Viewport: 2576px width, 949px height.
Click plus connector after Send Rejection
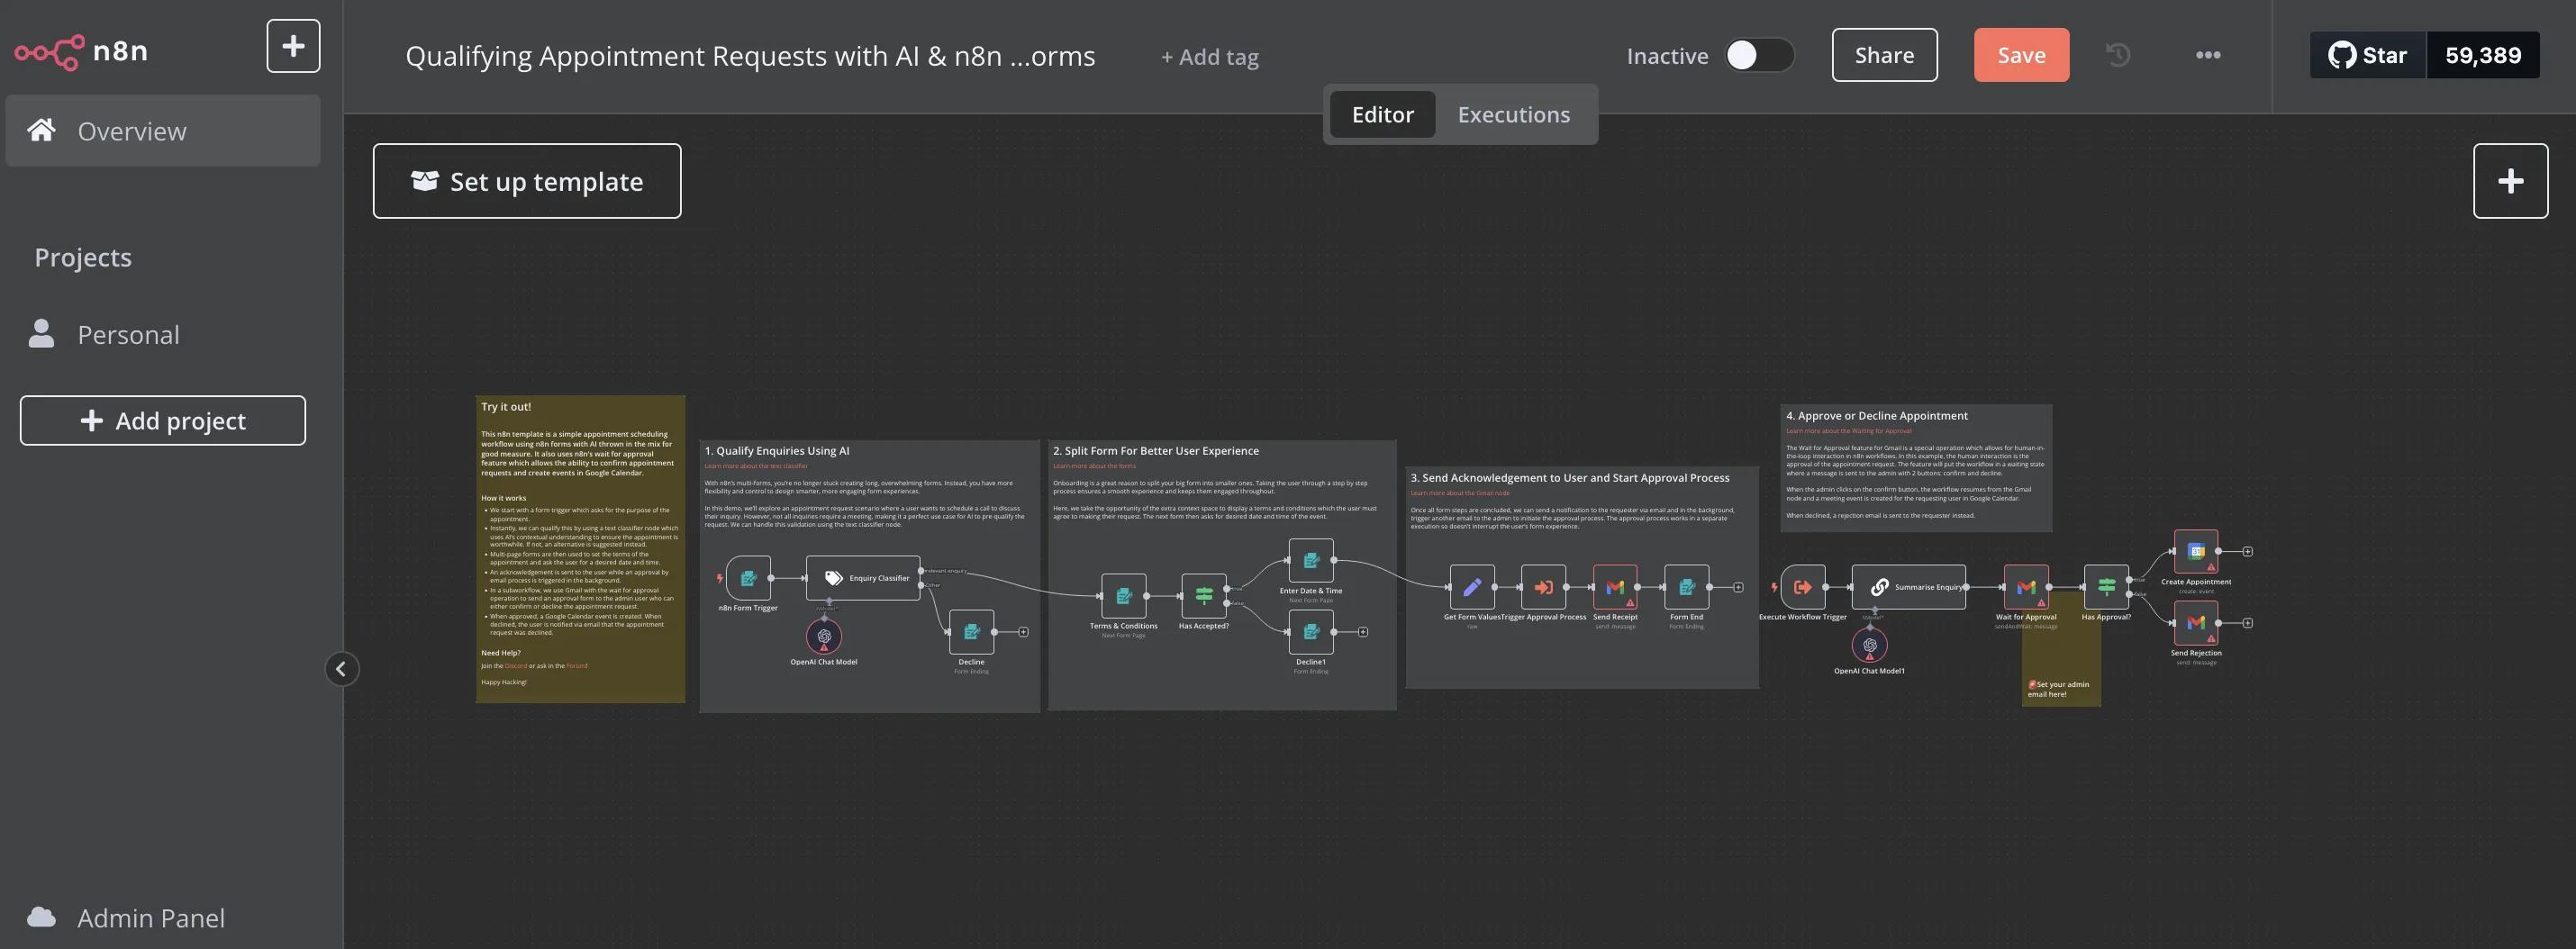coord(2248,623)
